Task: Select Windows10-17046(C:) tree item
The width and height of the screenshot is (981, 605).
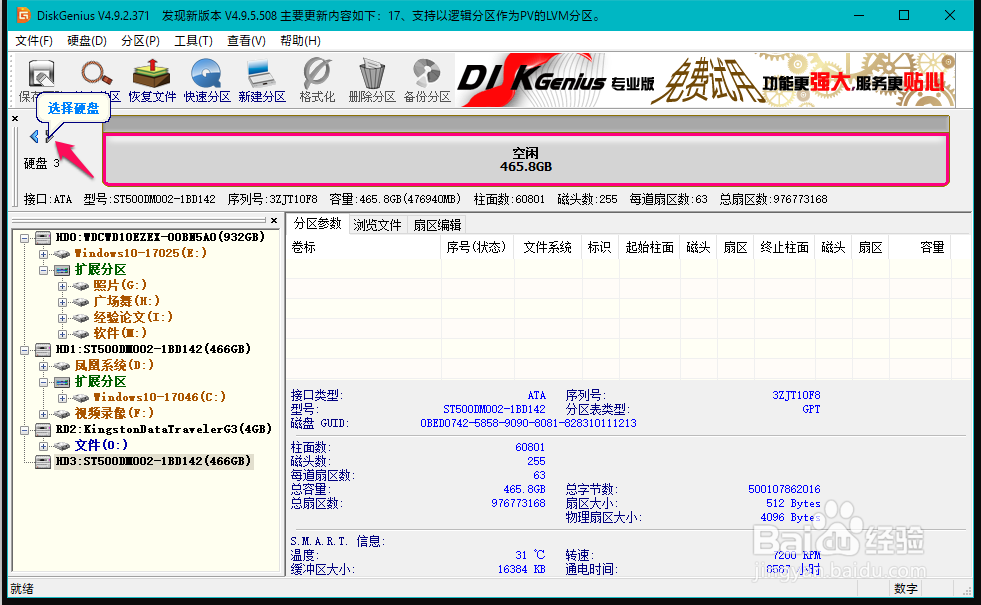Action: [160, 398]
